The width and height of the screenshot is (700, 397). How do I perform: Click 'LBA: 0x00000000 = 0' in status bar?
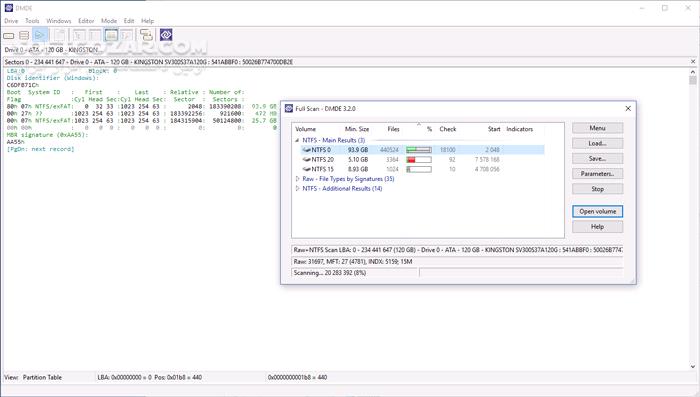pos(125,377)
